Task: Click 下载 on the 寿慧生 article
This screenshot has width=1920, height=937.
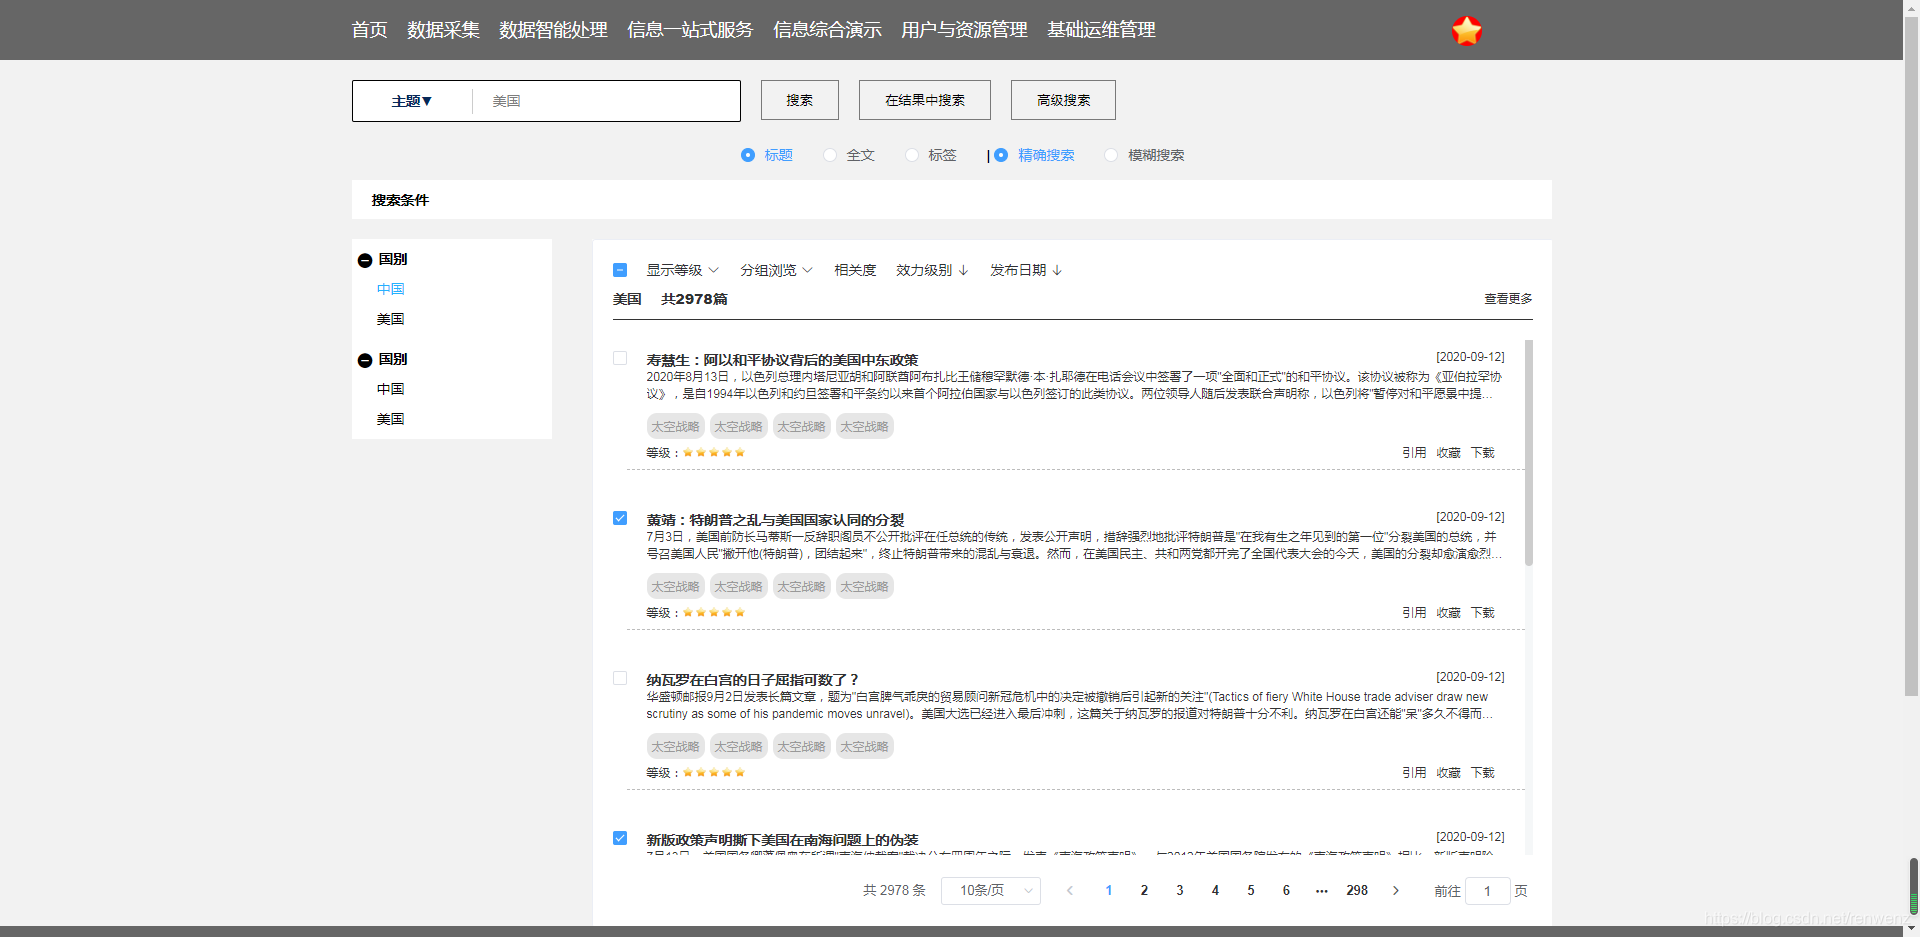Action: (x=1483, y=453)
